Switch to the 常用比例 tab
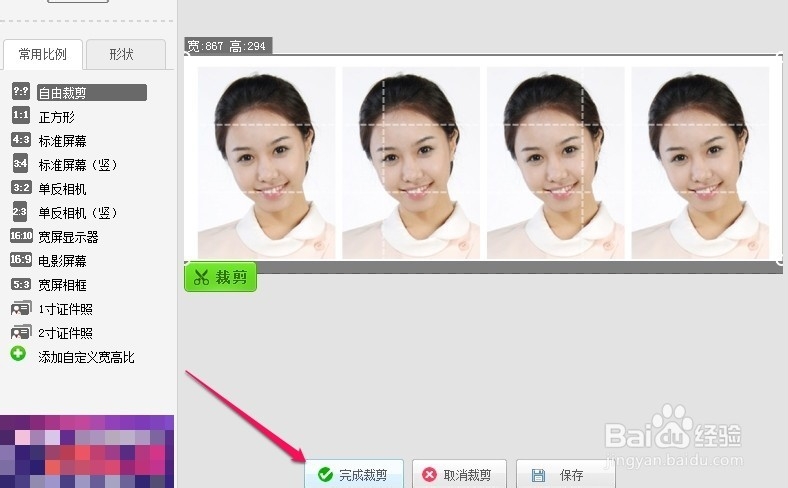This screenshot has width=788, height=488. click(x=43, y=54)
